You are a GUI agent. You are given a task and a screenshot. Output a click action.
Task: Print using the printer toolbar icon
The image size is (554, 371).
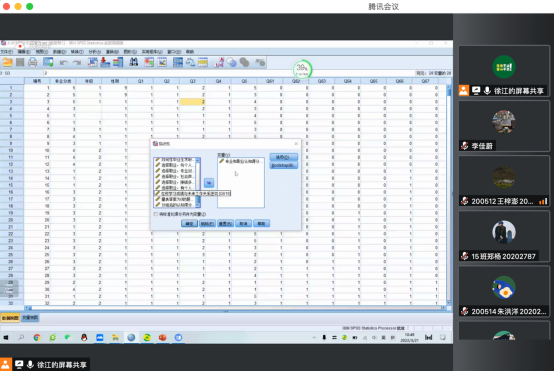[x=33, y=63]
